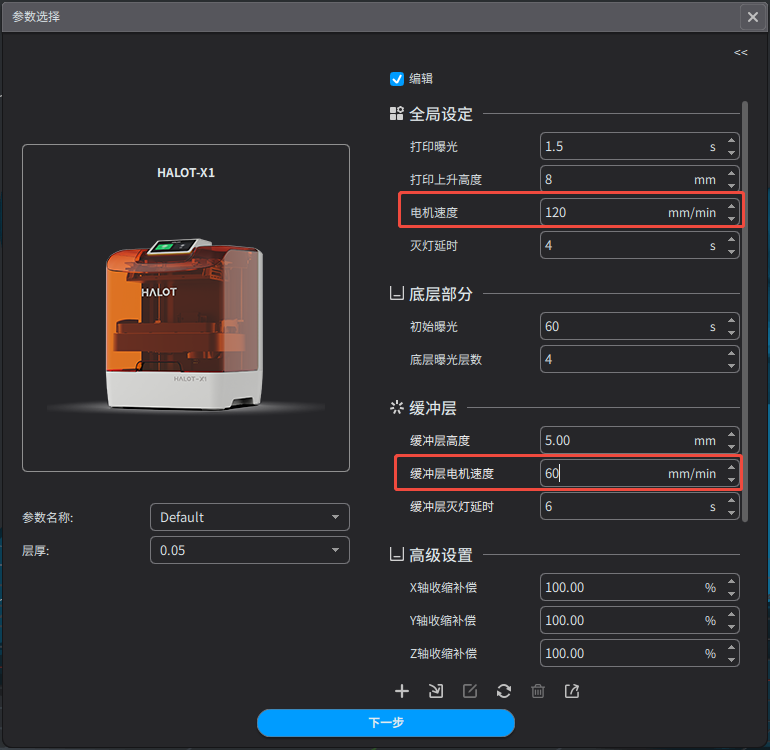Click the 底层曝光层数 input field
Screen dimensions: 770x750
click(639, 359)
